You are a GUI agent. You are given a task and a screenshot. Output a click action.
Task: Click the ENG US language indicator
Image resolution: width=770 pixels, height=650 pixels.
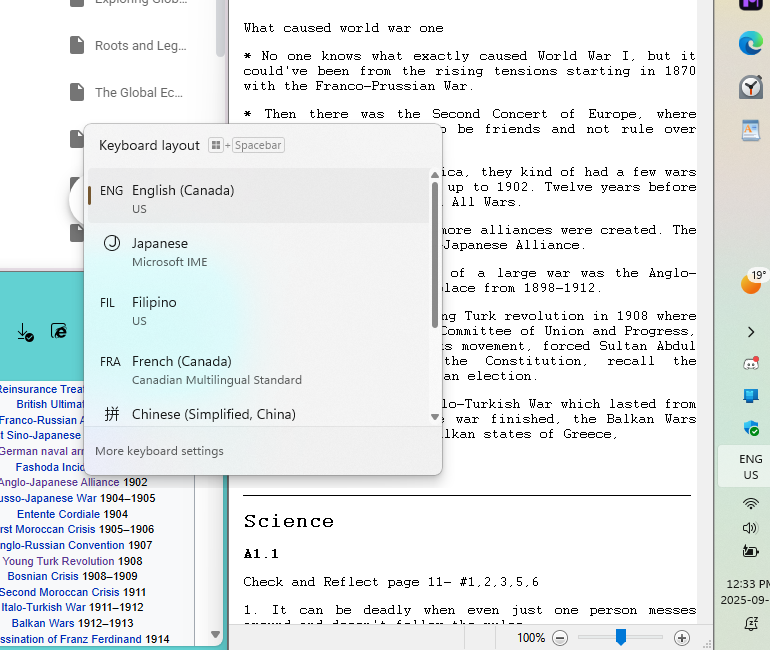[x=750, y=467]
